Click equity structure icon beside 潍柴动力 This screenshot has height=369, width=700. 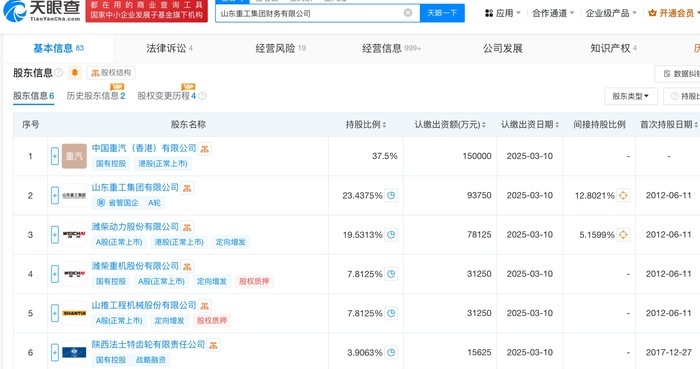pyautogui.click(x=187, y=228)
